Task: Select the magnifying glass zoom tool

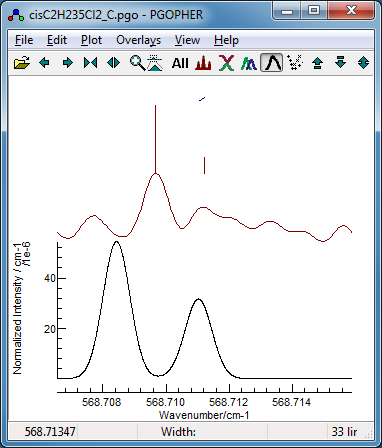Action: 137,63
